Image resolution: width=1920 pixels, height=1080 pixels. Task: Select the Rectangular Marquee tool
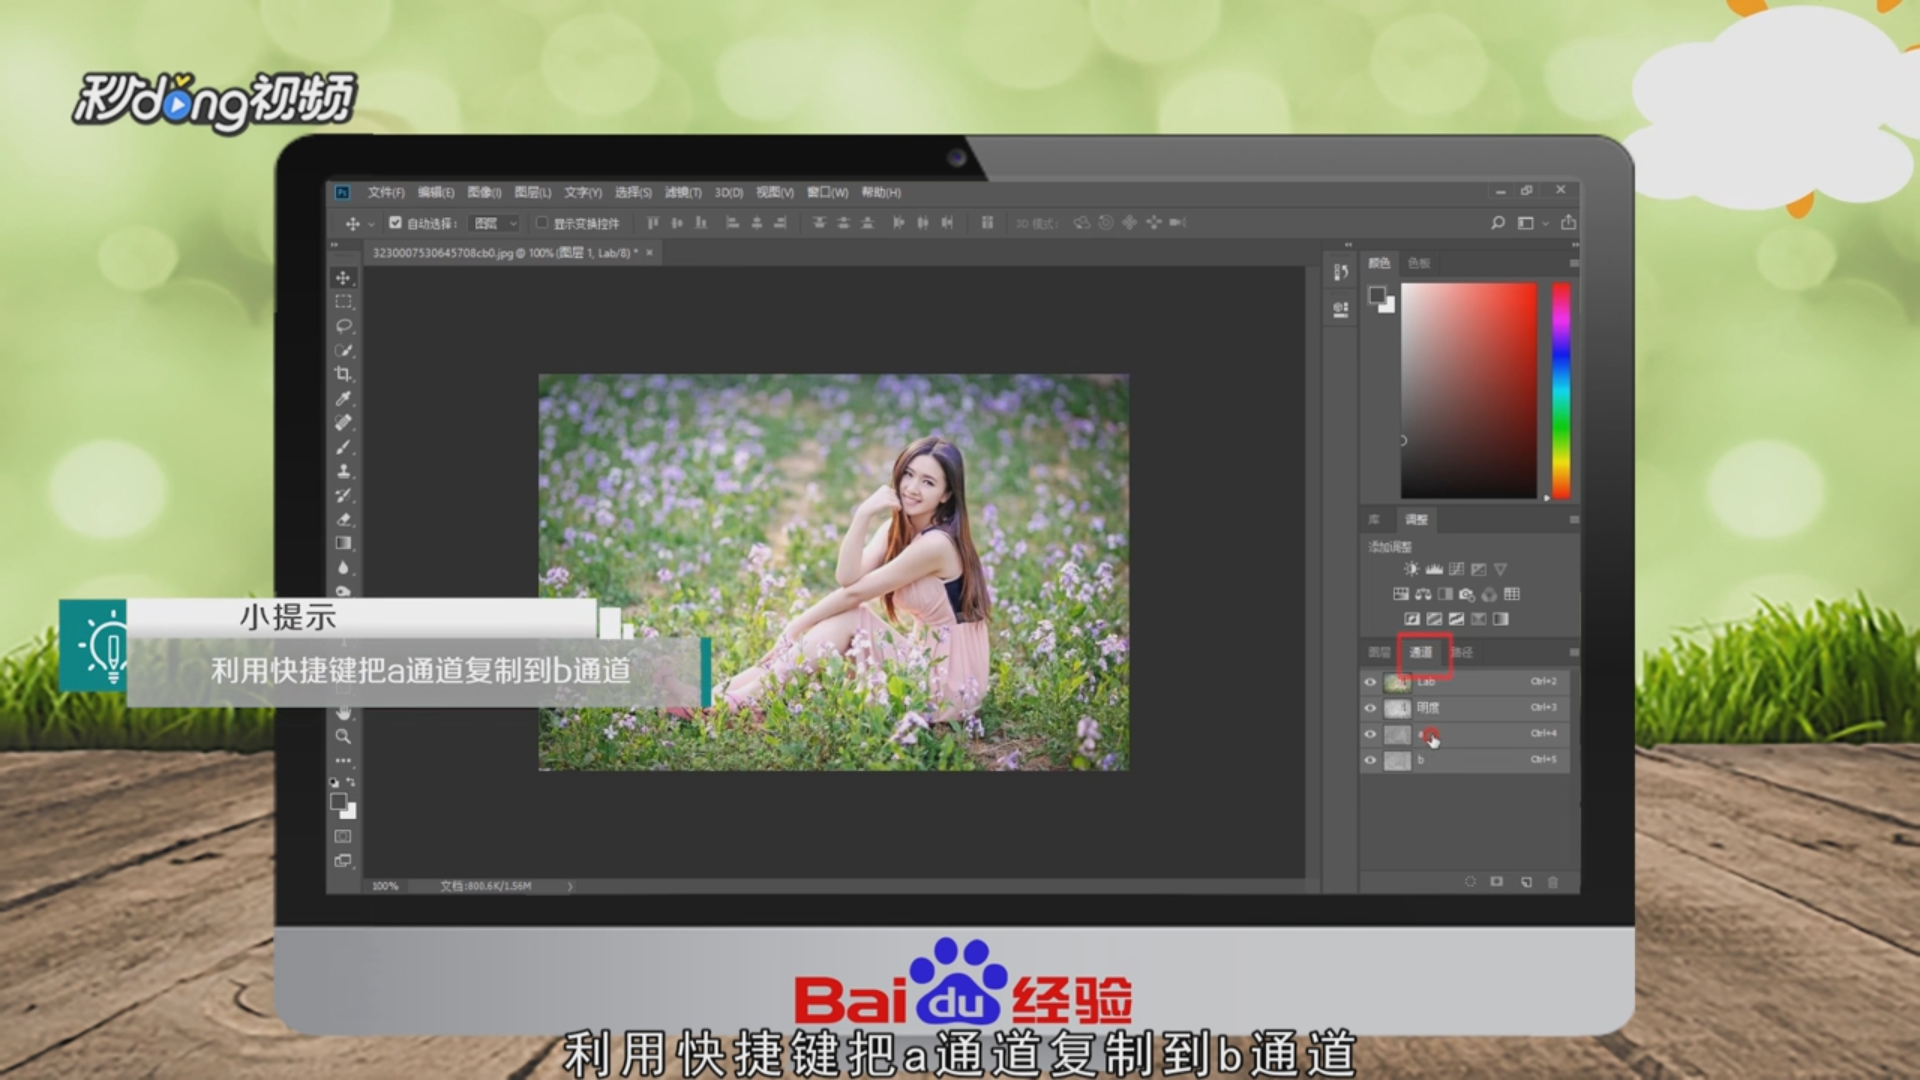(343, 301)
